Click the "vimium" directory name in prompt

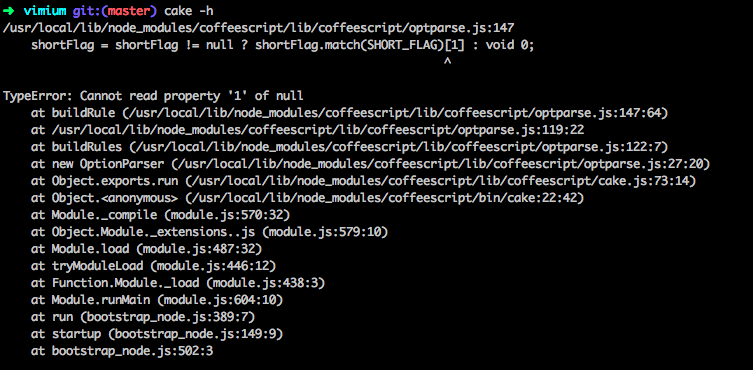[44, 11]
